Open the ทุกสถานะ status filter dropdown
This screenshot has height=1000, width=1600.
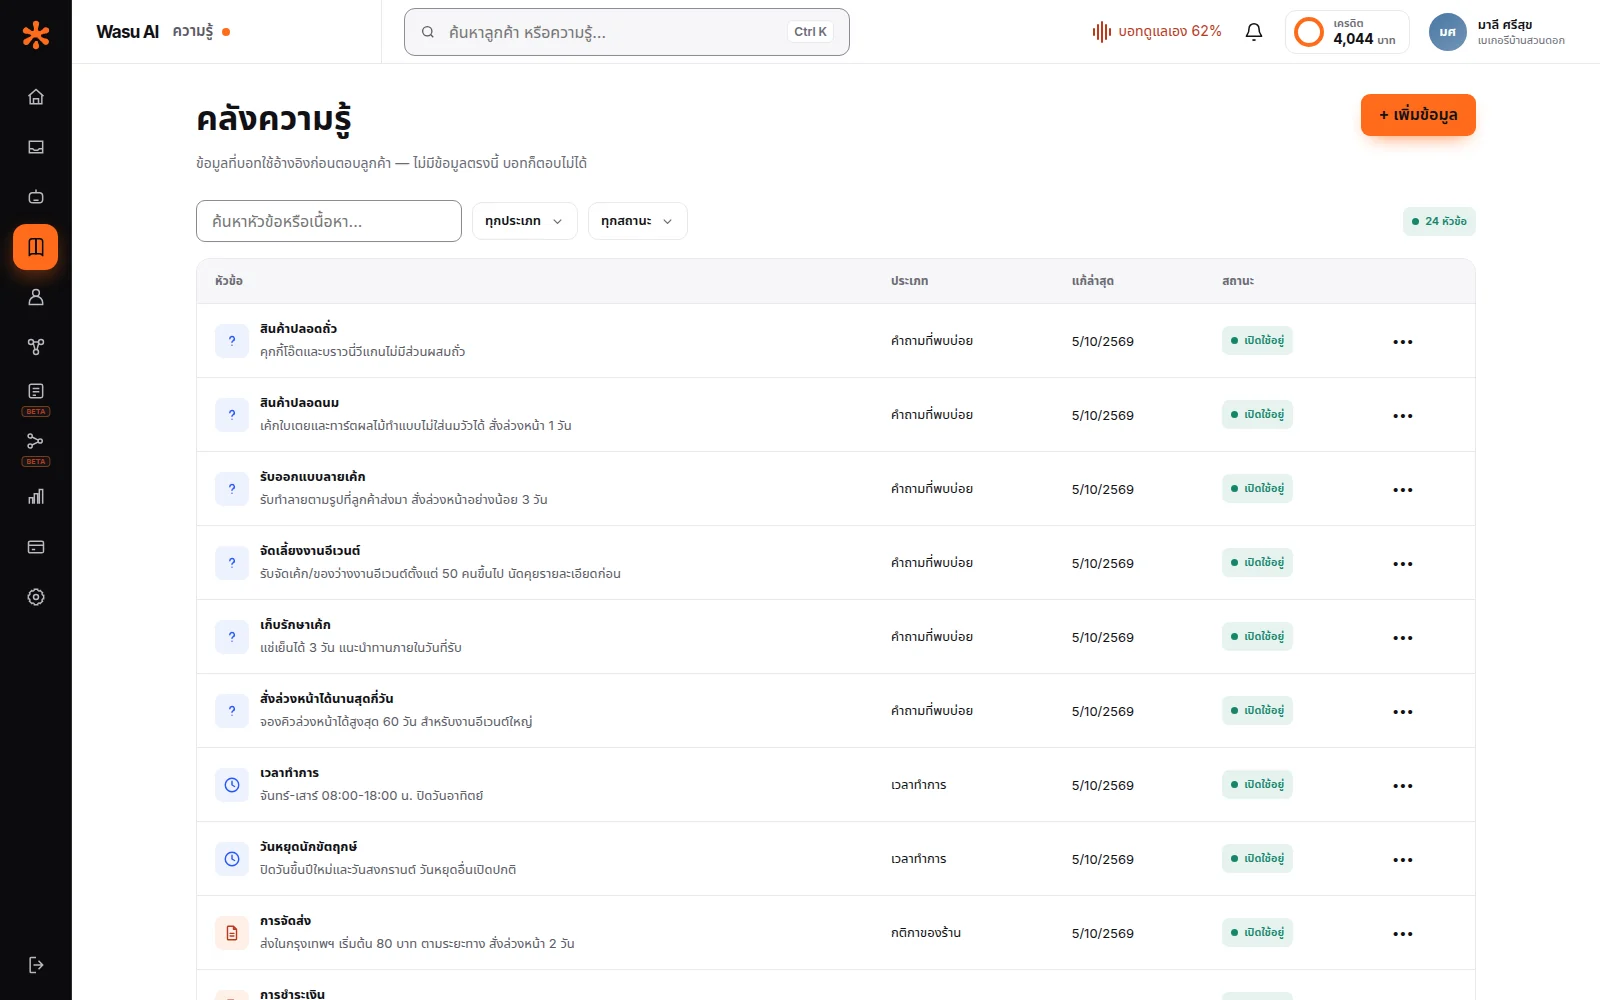[638, 221]
